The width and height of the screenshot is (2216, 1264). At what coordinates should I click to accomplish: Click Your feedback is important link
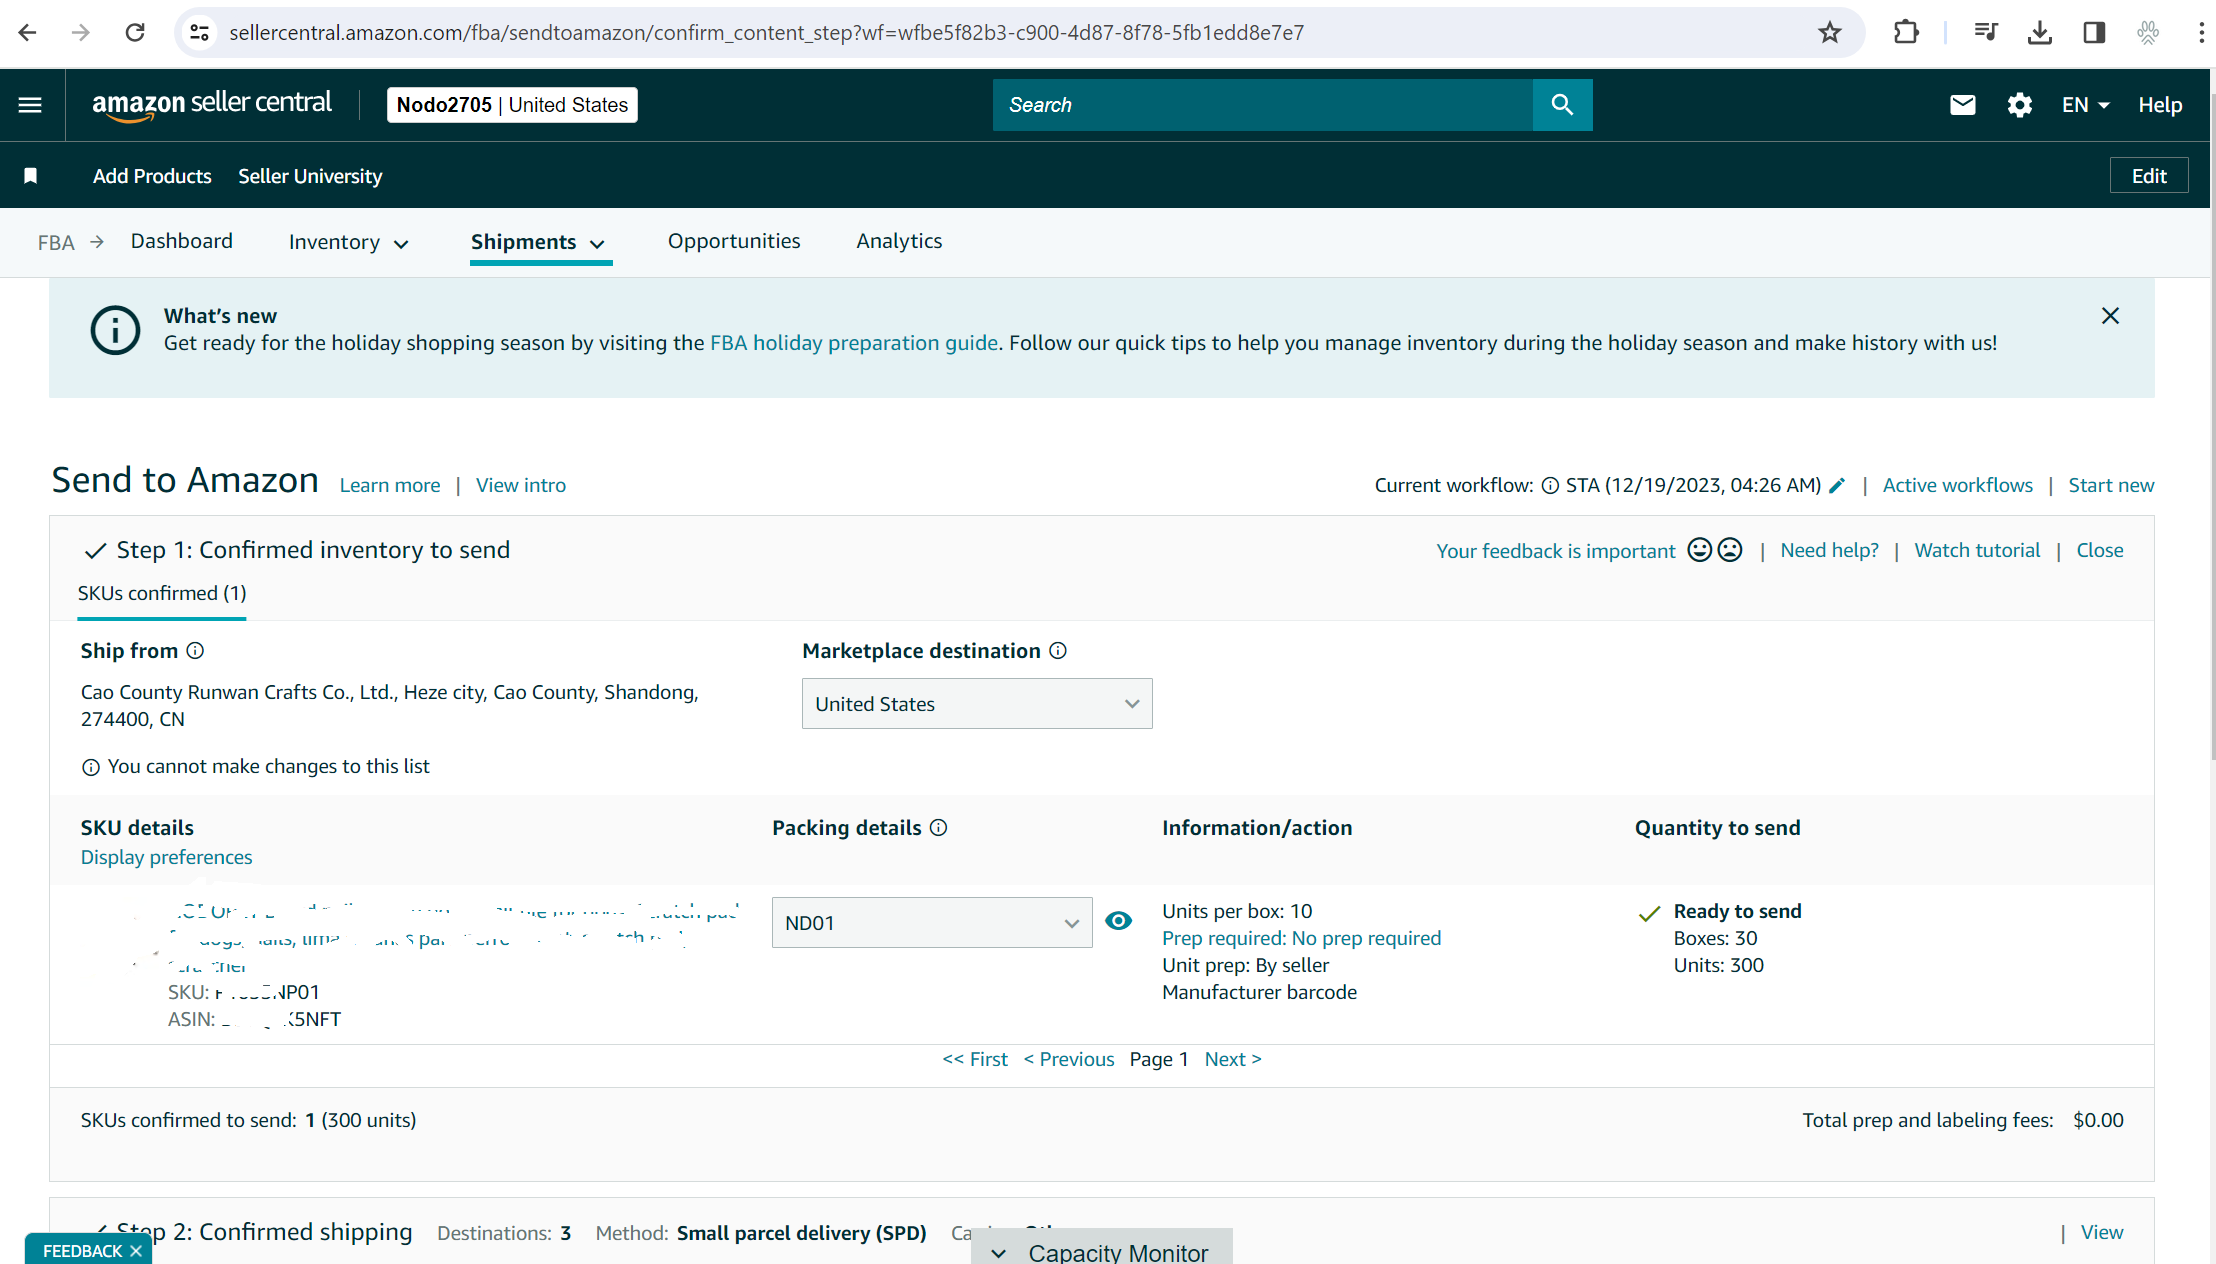[1556, 551]
